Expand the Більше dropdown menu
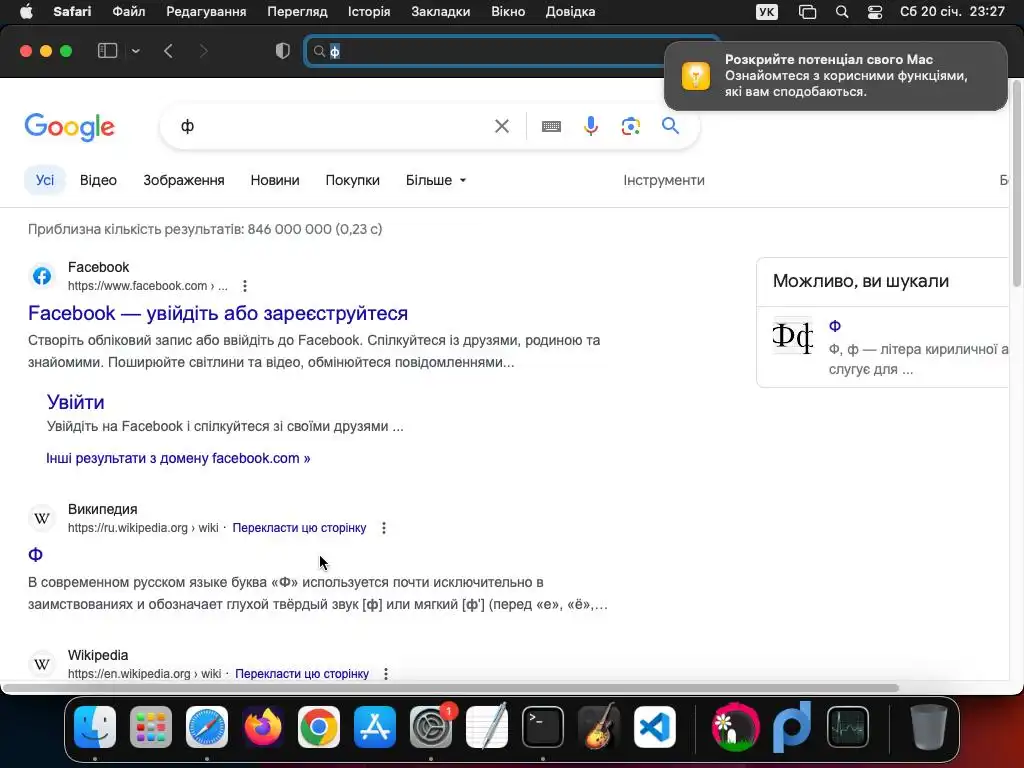The width and height of the screenshot is (1024, 768). (436, 180)
